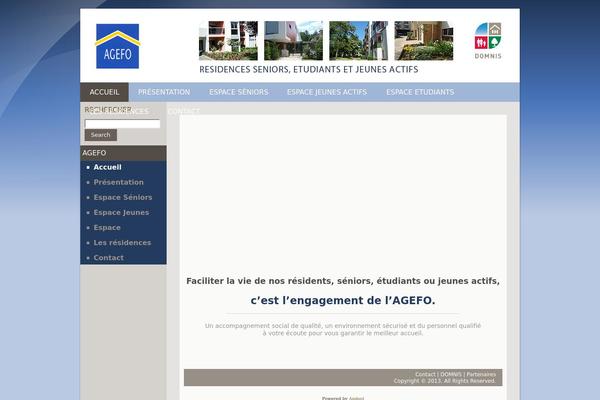Open Présentation in the AGEFO sidebar menu
Viewport: 600px width, 400px height.
click(119, 182)
